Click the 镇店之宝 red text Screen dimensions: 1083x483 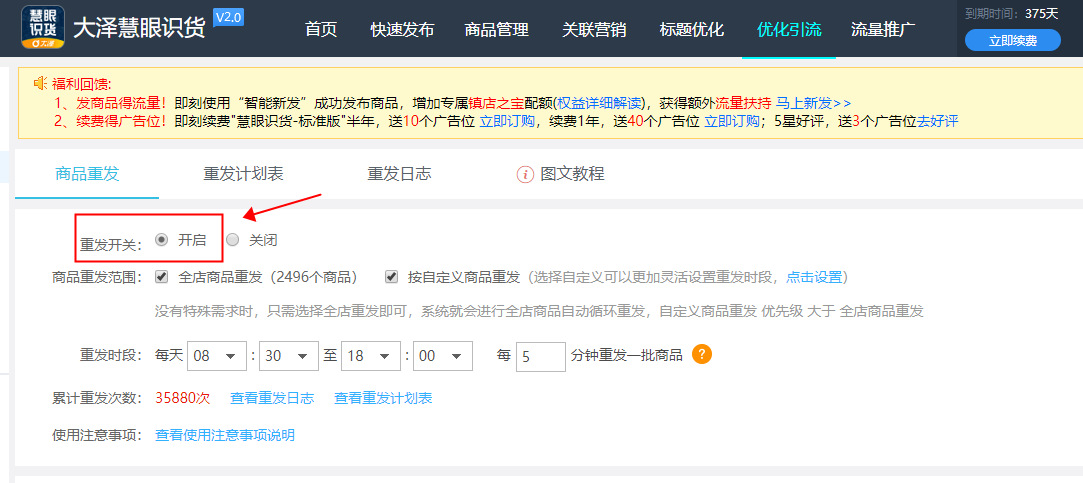pyautogui.click(x=497, y=103)
